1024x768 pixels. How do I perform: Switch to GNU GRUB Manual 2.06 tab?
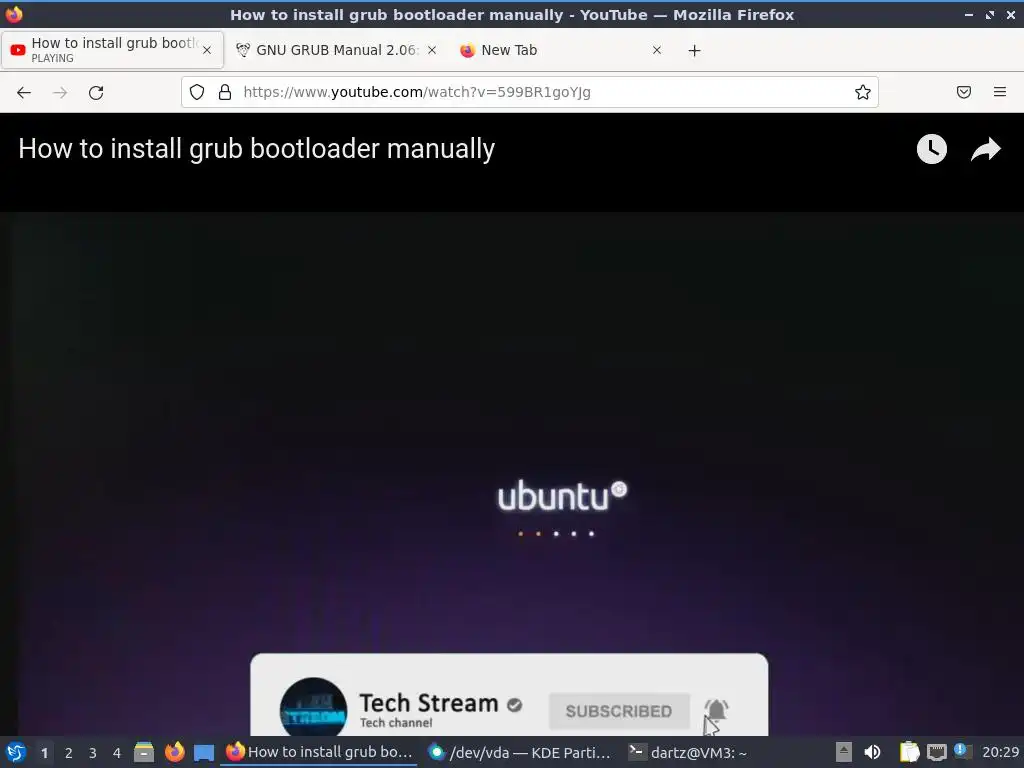pyautogui.click(x=336, y=50)
